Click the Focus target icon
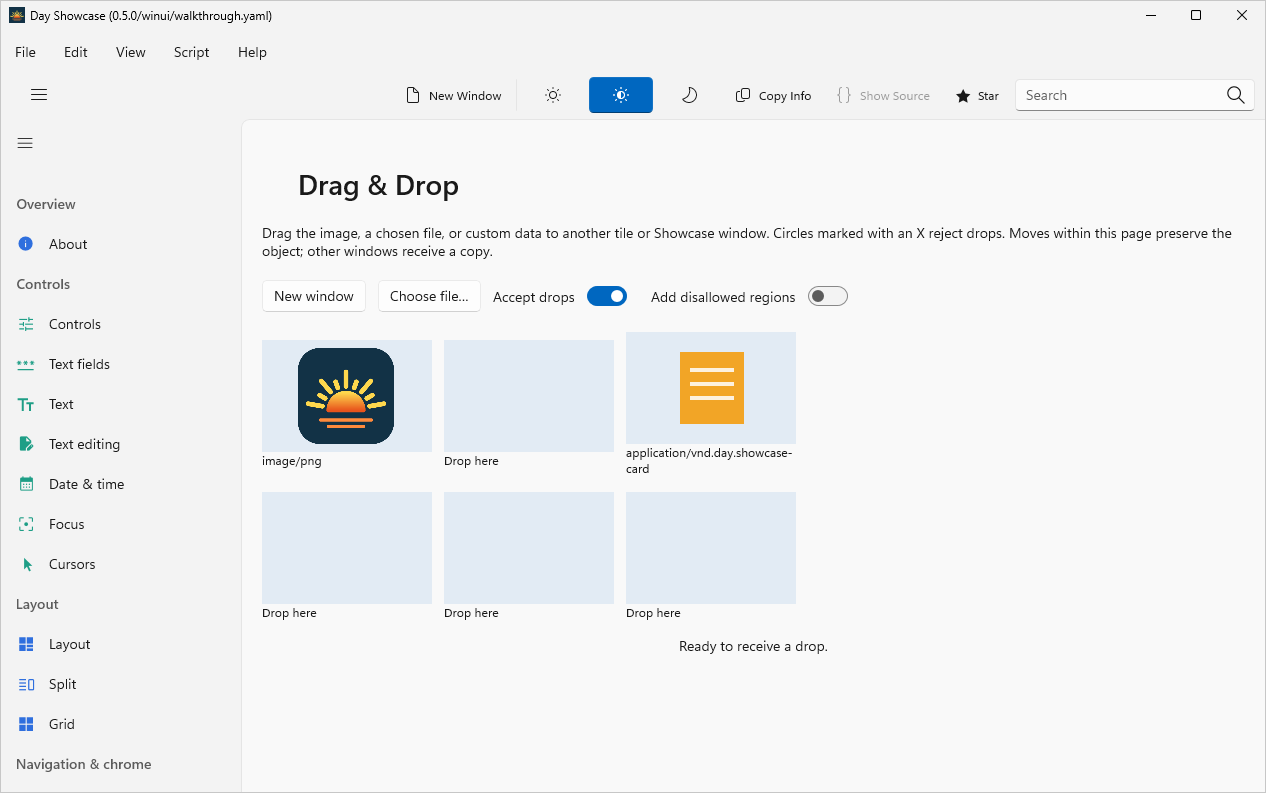 pyautogui.click(x=27, y=524)
